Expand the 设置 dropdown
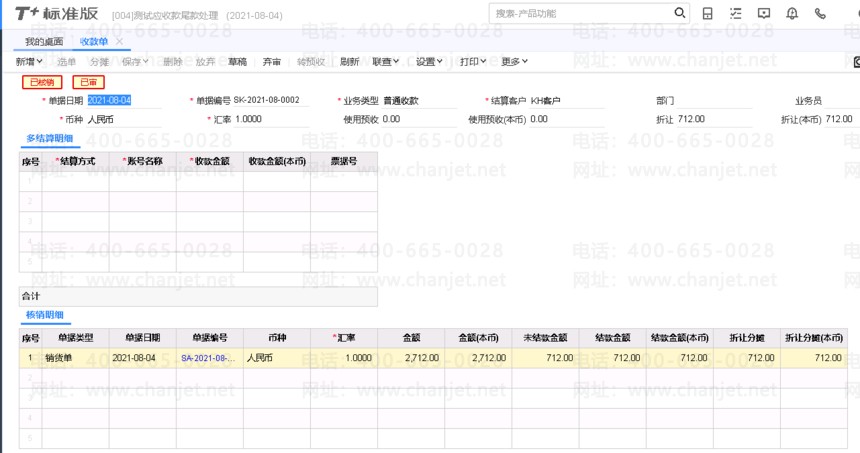 coord(430,62)
